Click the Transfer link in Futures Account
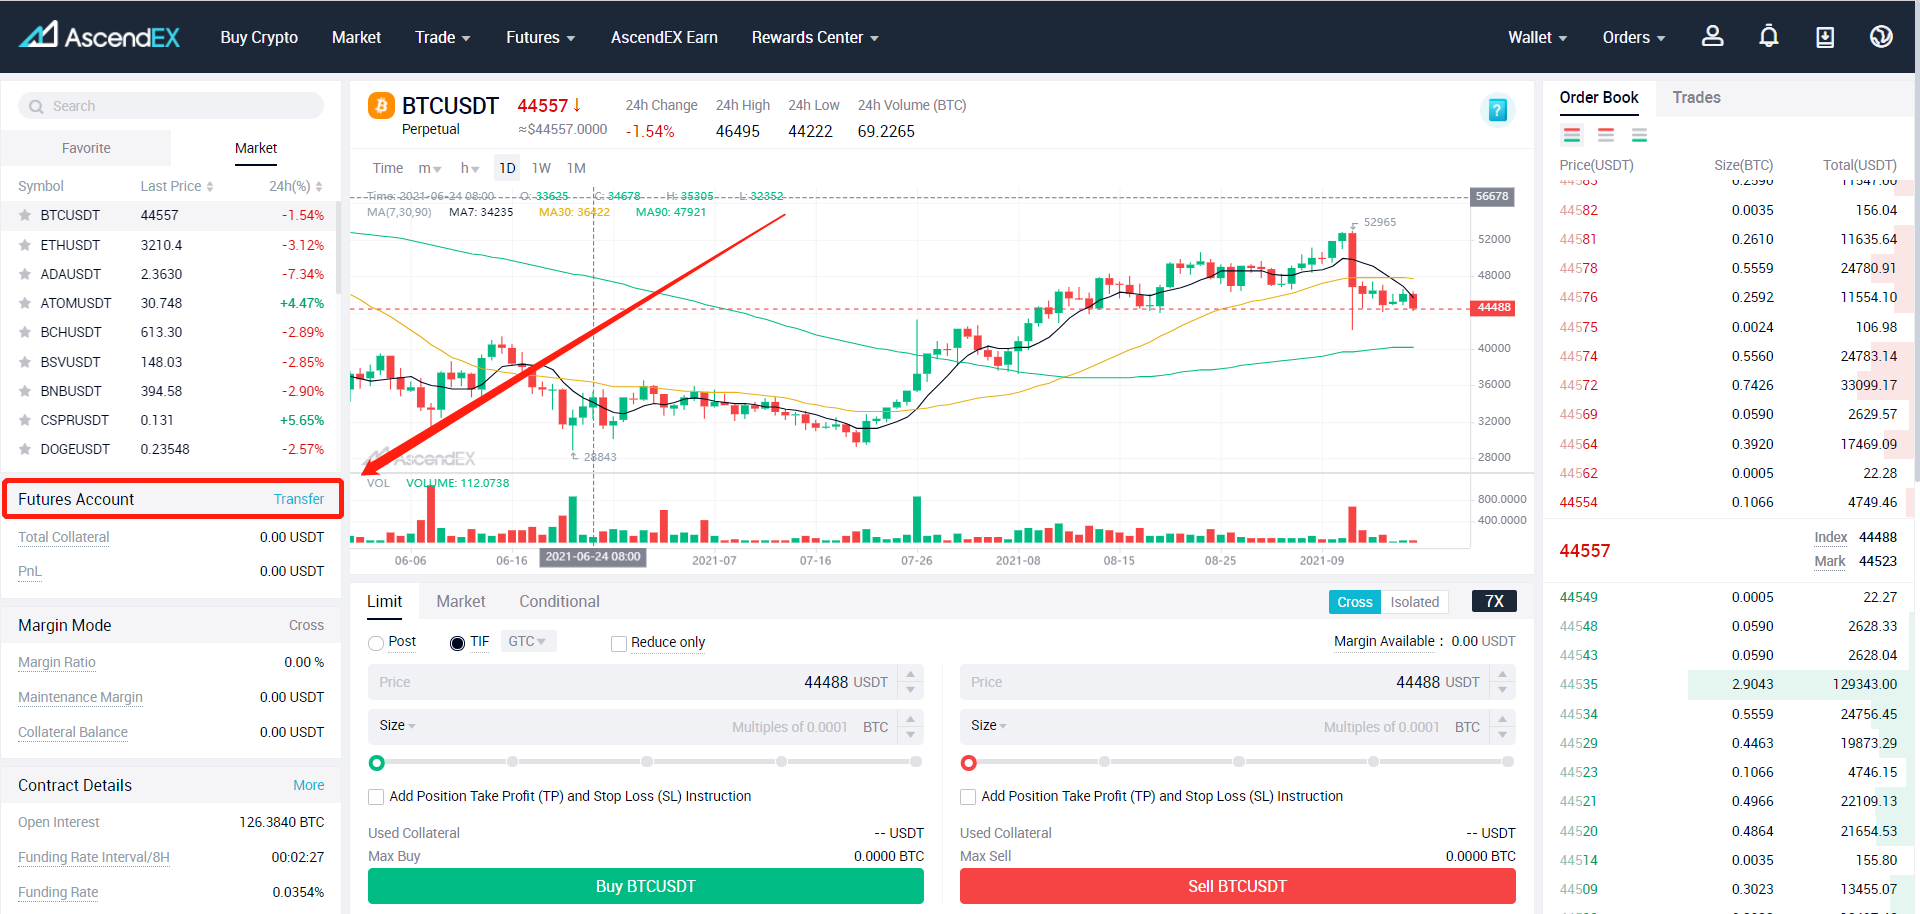1920x914 pixels. (298, 499)
